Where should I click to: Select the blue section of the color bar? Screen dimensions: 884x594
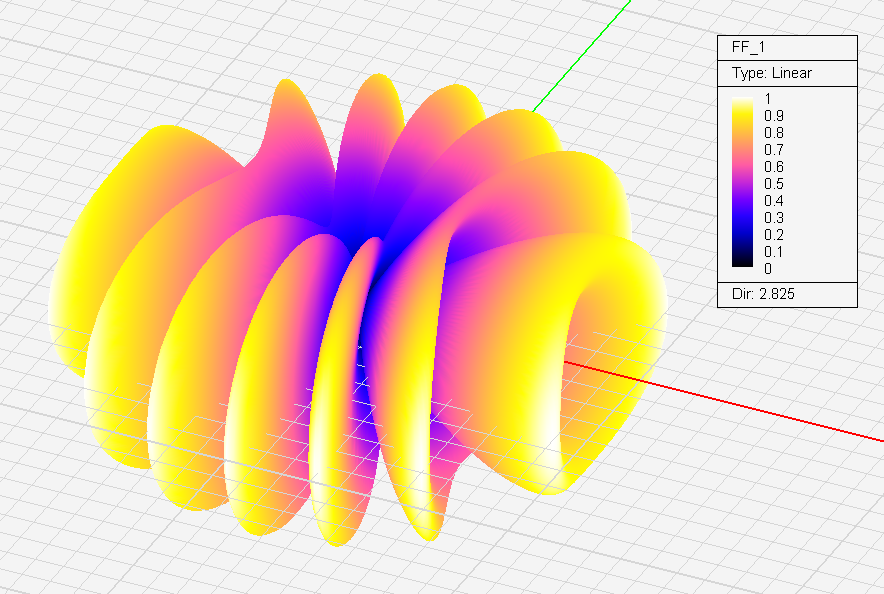(x=744, y=215)
